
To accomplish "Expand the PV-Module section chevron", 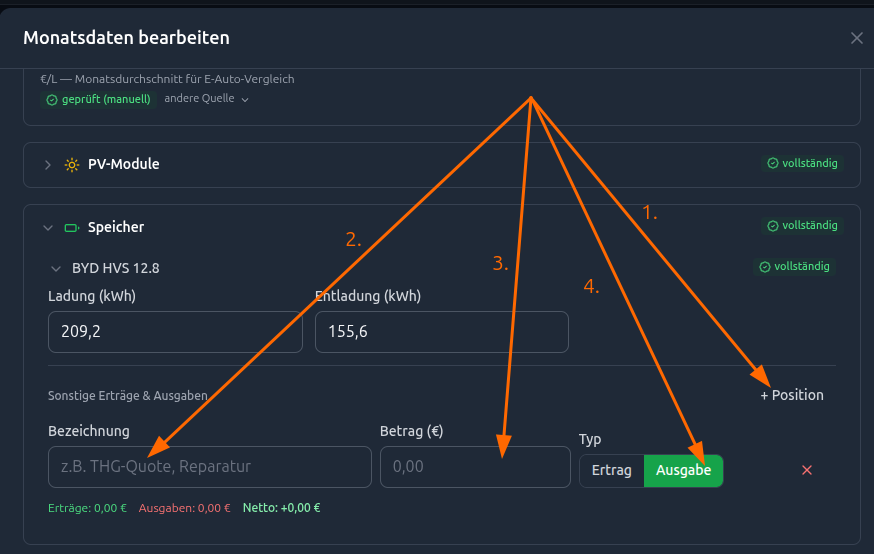I will (x=48, y=165).
